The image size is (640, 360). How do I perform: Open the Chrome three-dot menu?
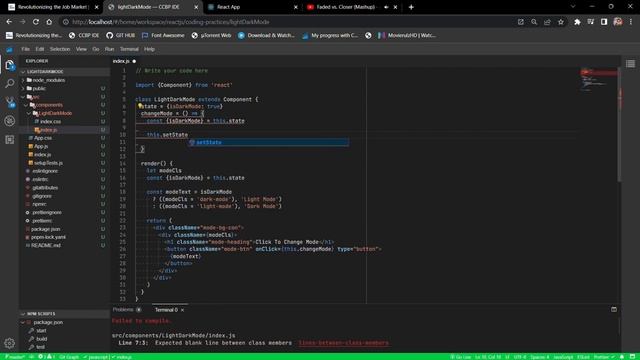631,22
